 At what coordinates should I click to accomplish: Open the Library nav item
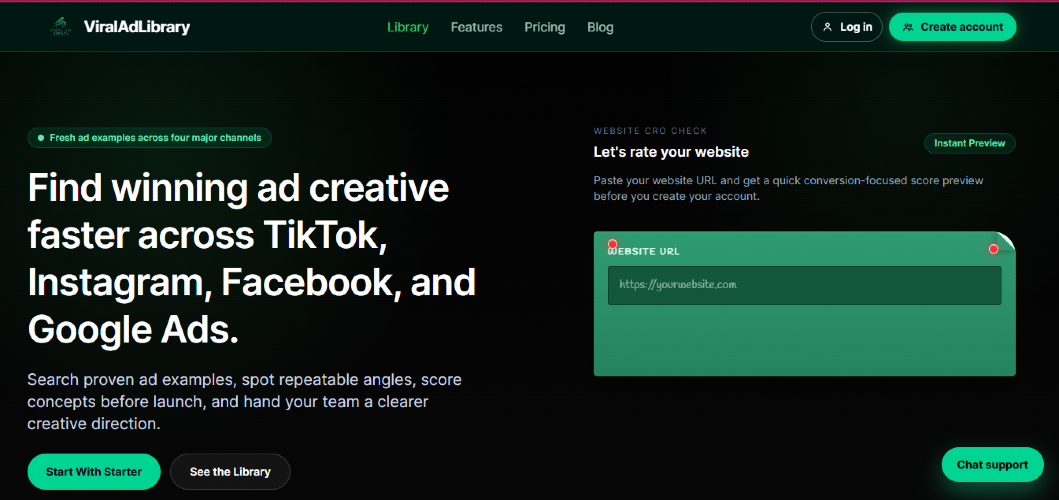click(x=408, y=27)
